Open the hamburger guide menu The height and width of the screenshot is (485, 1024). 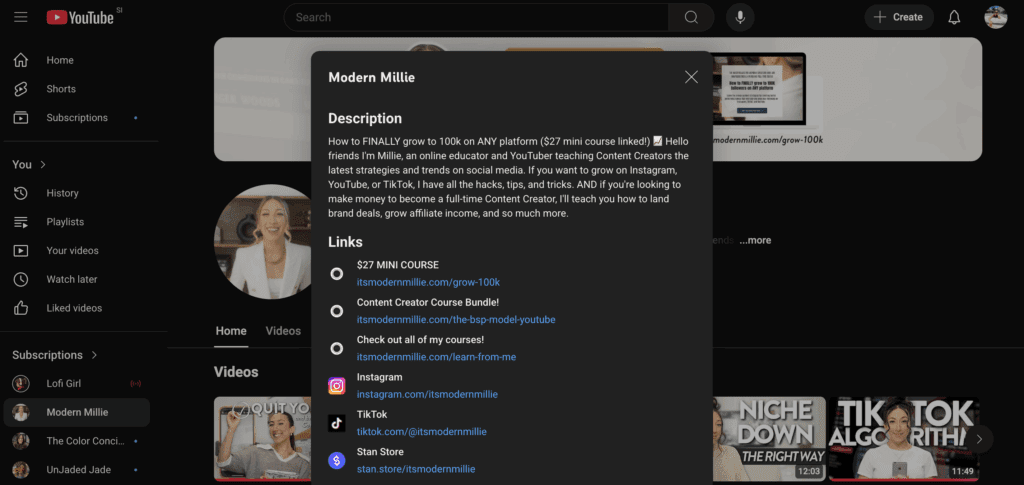click(20, 17)
